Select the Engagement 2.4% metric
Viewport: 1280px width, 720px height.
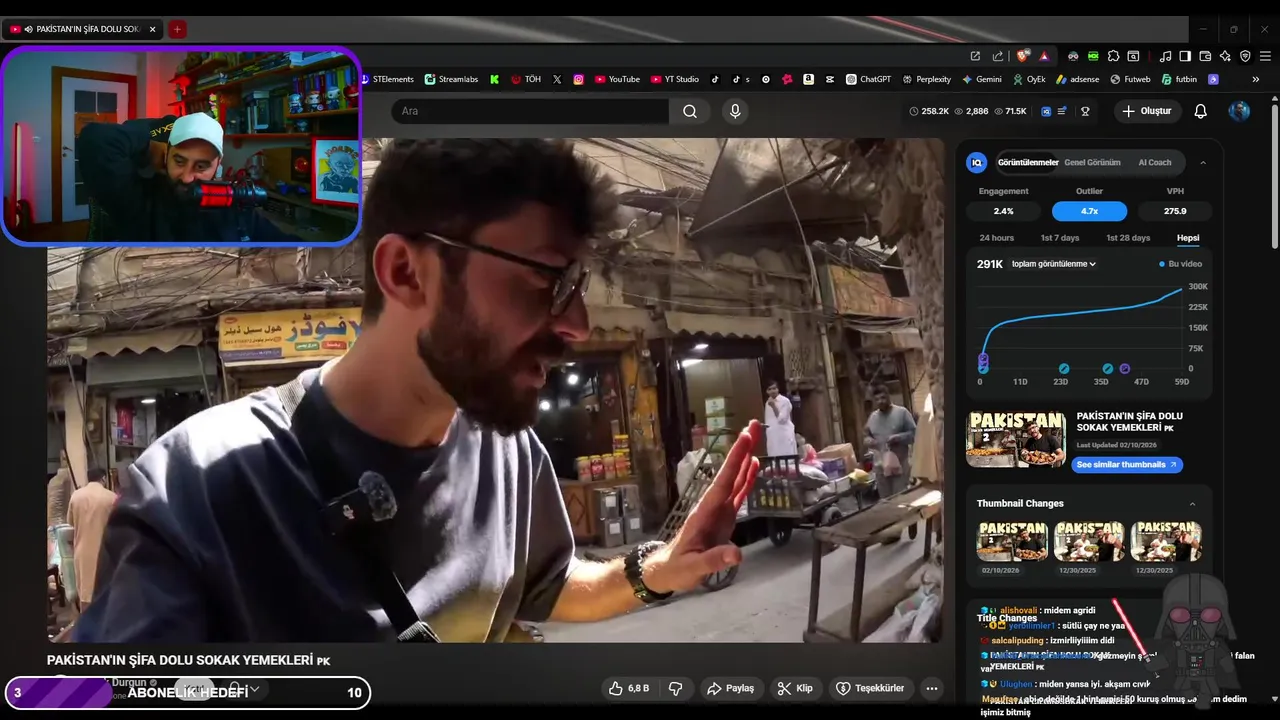coord(1003,211)
